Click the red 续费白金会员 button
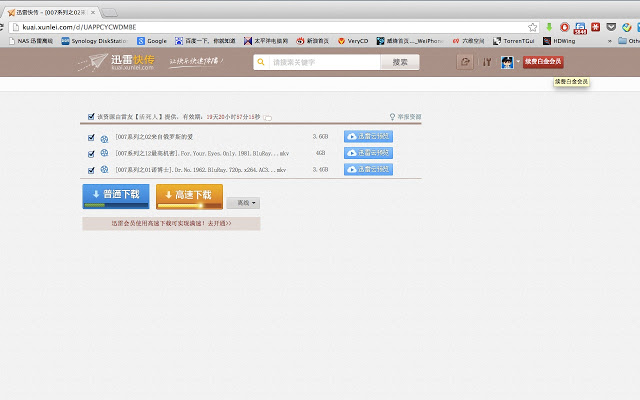 [543, 62]
